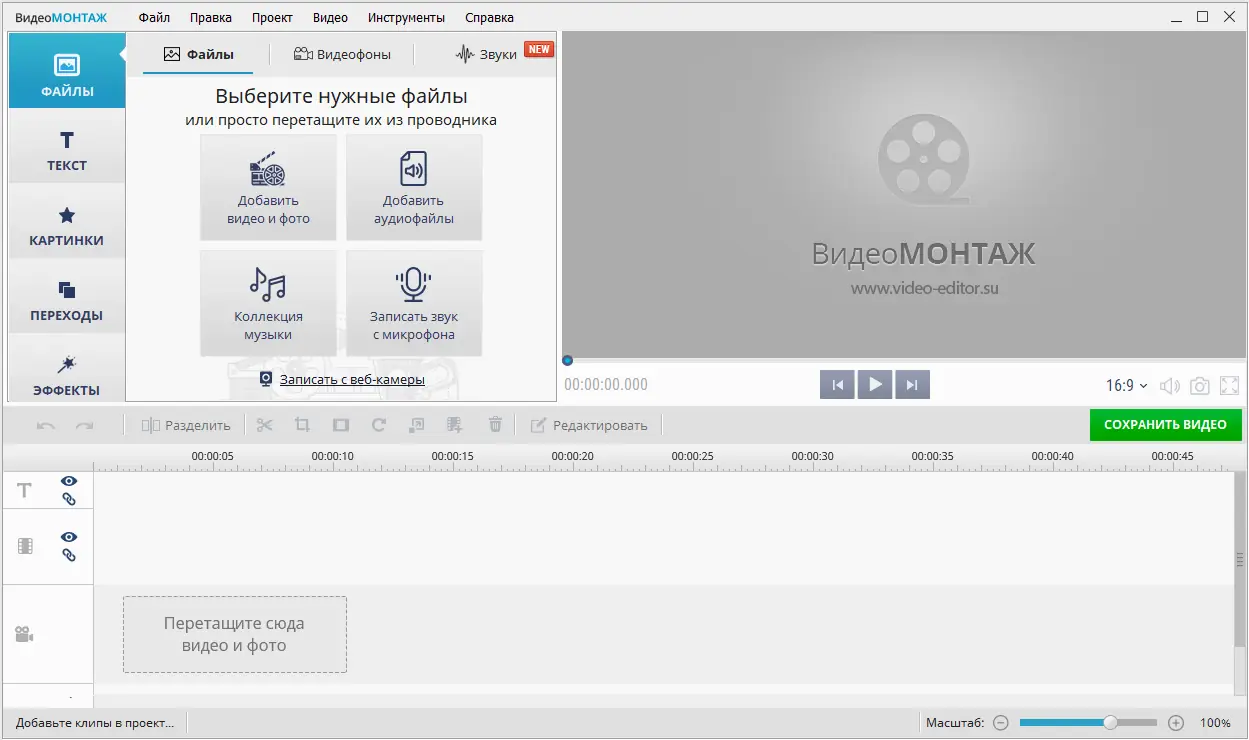Open Коллекция музыки tile
Screen dimensions: 1249x740
268,303
